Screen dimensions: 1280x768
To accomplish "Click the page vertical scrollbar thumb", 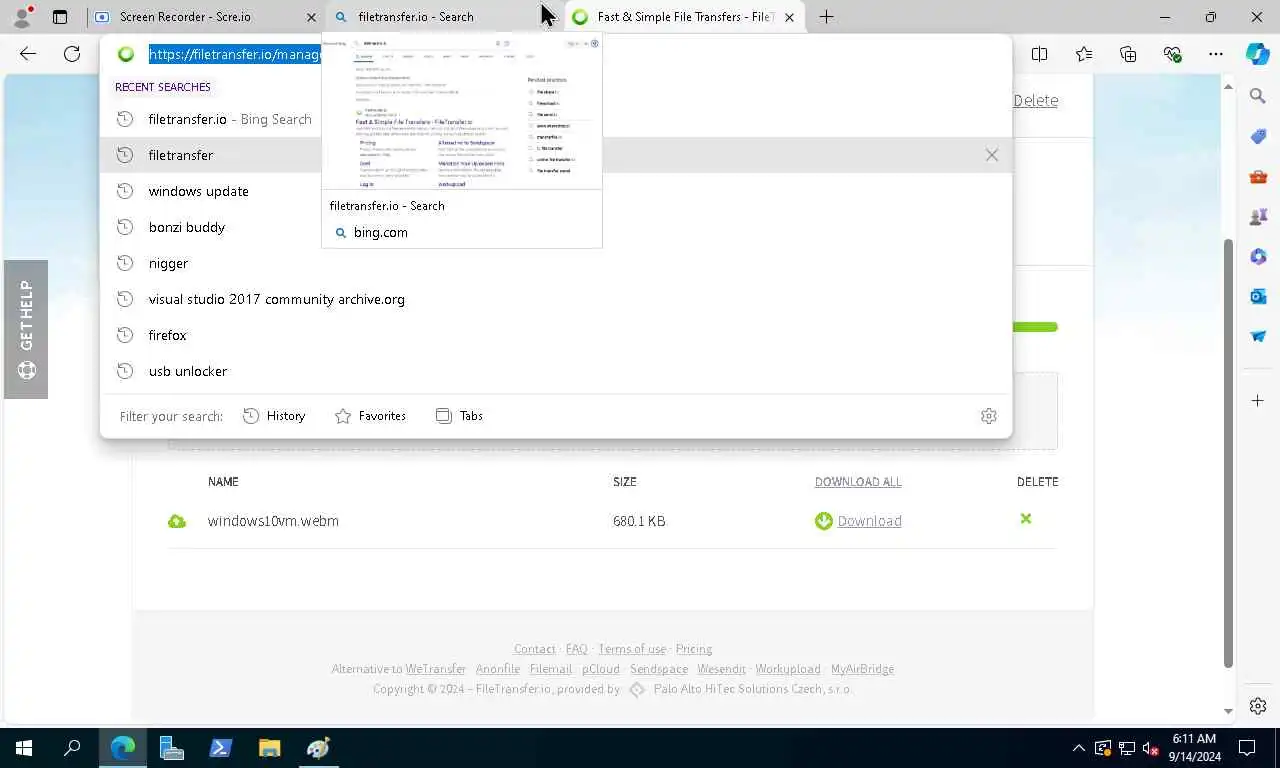I will (1228, 454).
